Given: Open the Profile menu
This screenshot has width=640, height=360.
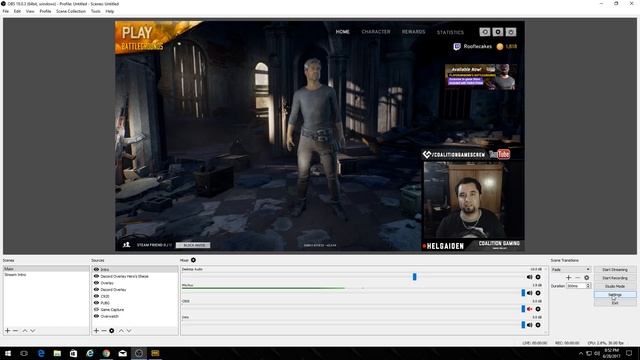Looking at the screenshot, I should [45, 11].
